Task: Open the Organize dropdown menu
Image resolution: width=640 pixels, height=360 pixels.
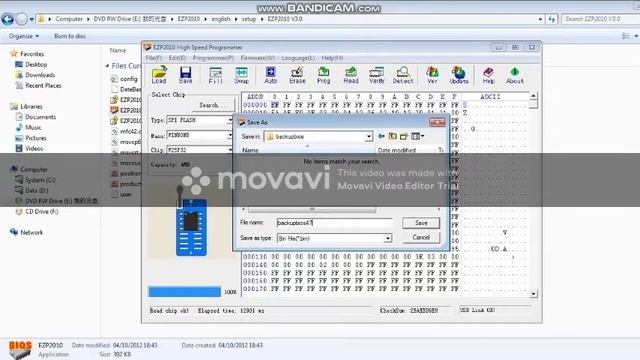Action: [x=24, y=36]
